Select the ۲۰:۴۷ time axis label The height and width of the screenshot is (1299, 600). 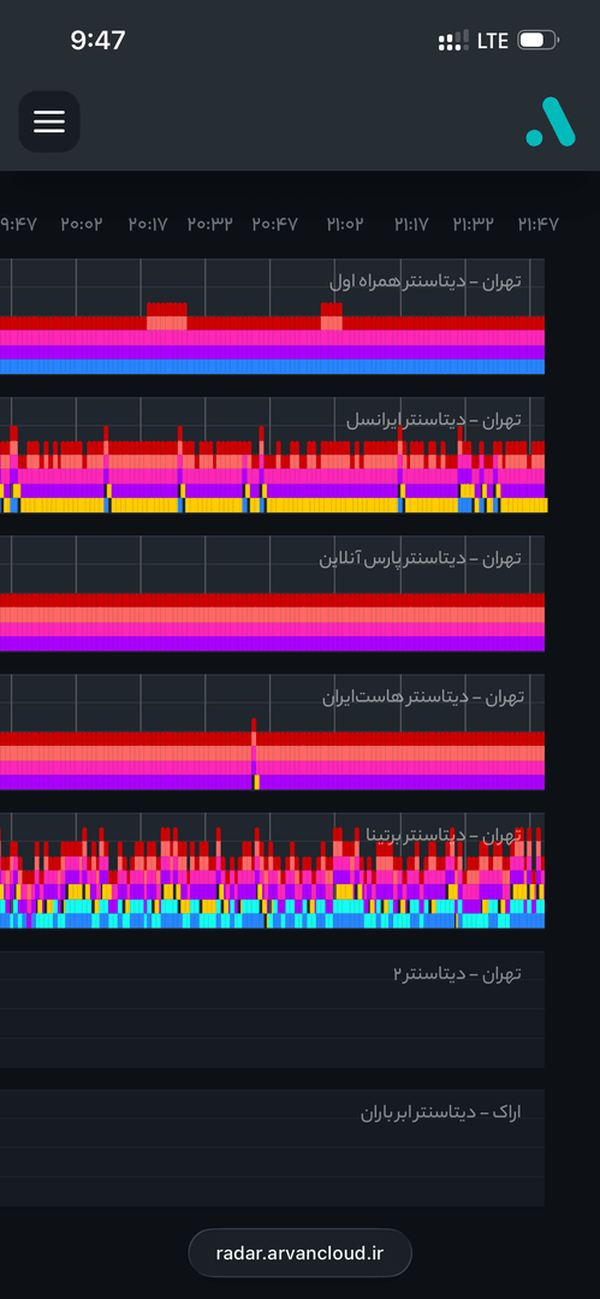click(x=275, y=224)
